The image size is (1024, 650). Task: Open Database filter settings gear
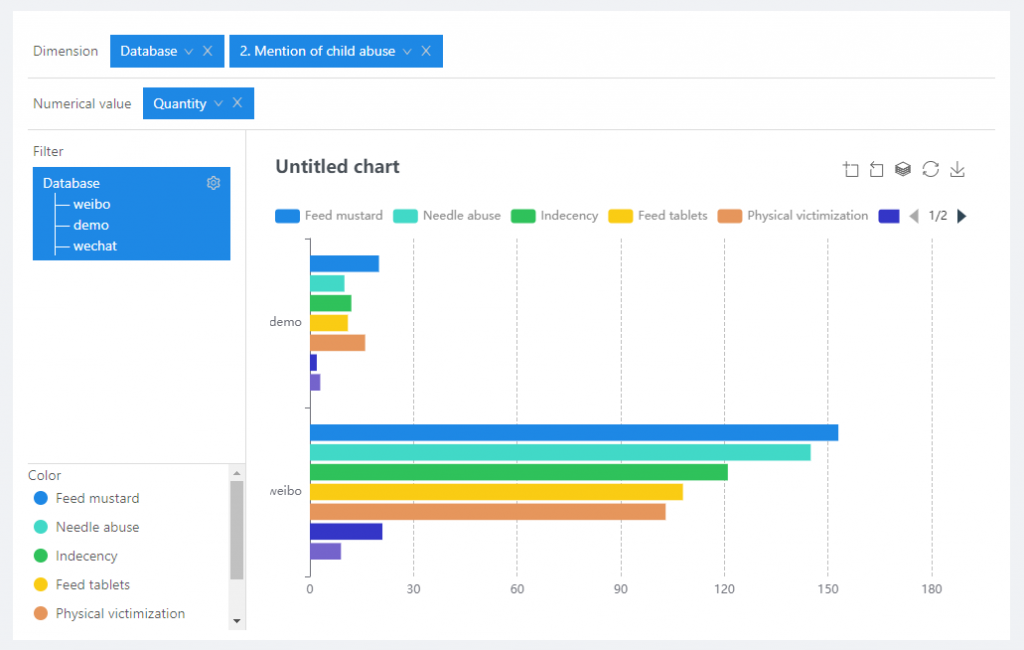pyautogui.click(x=213, y=183)
